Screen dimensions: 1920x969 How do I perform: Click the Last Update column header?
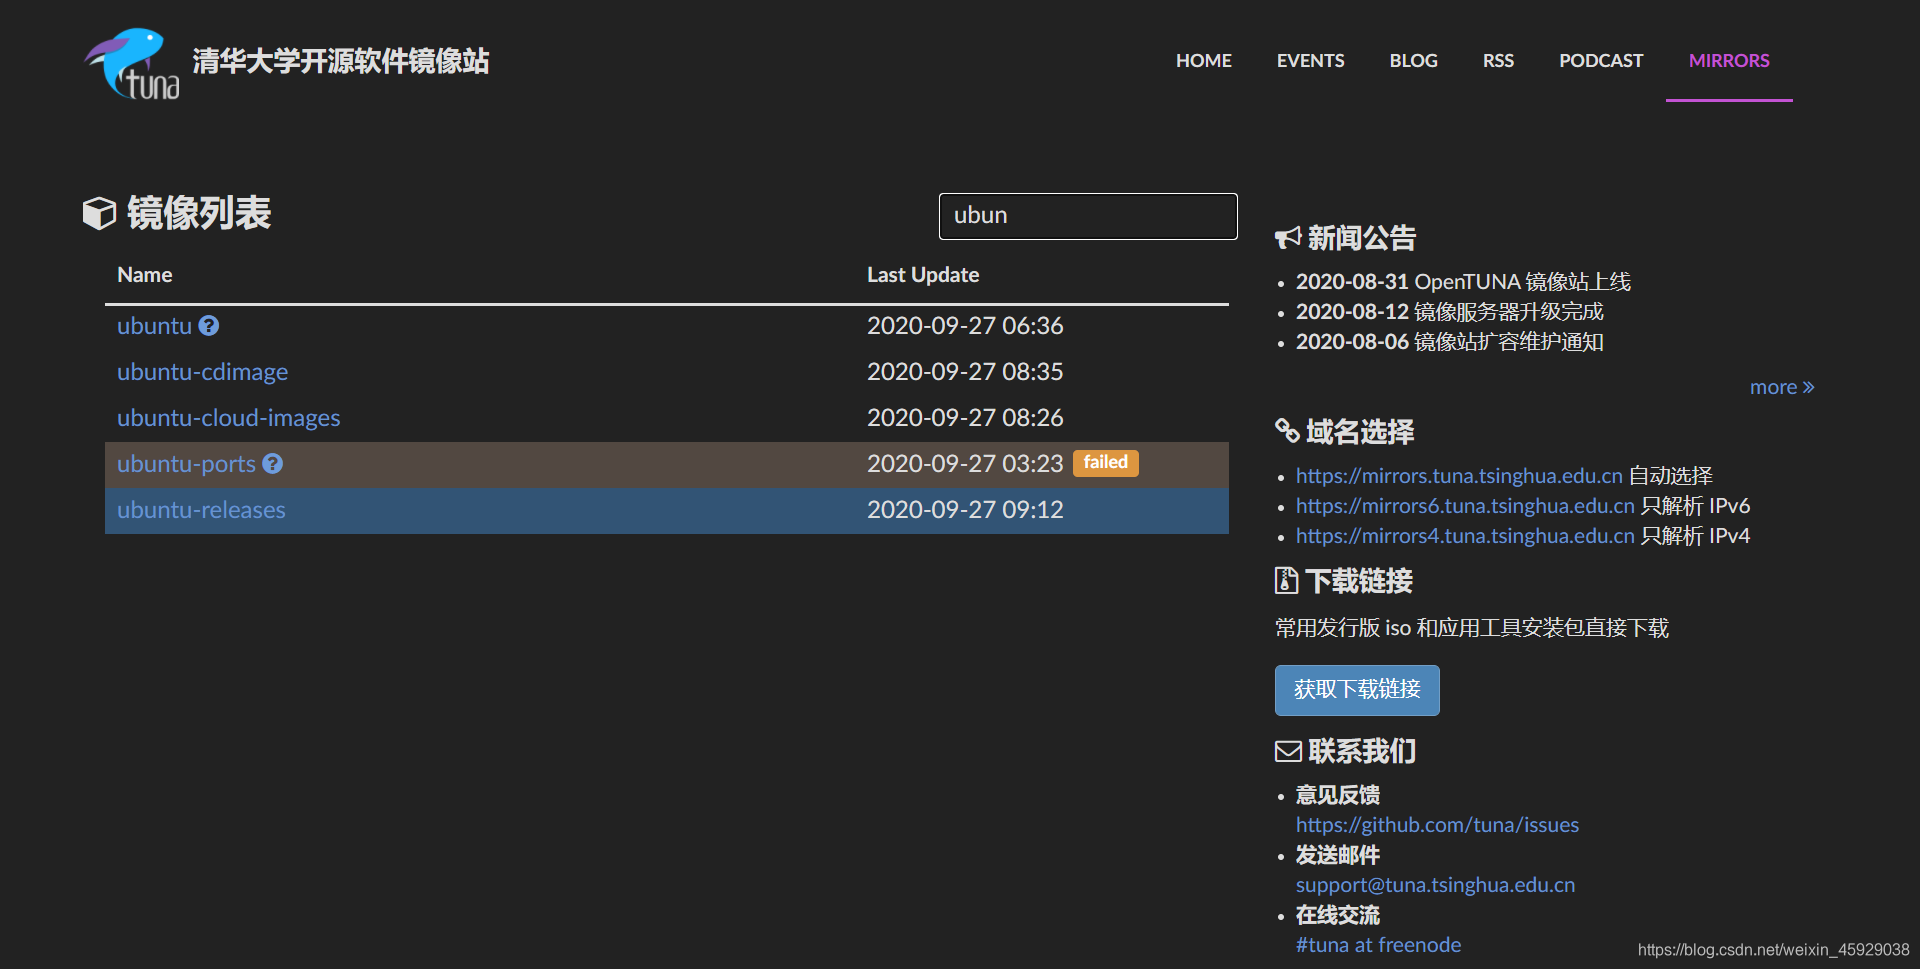click(923, 275)
